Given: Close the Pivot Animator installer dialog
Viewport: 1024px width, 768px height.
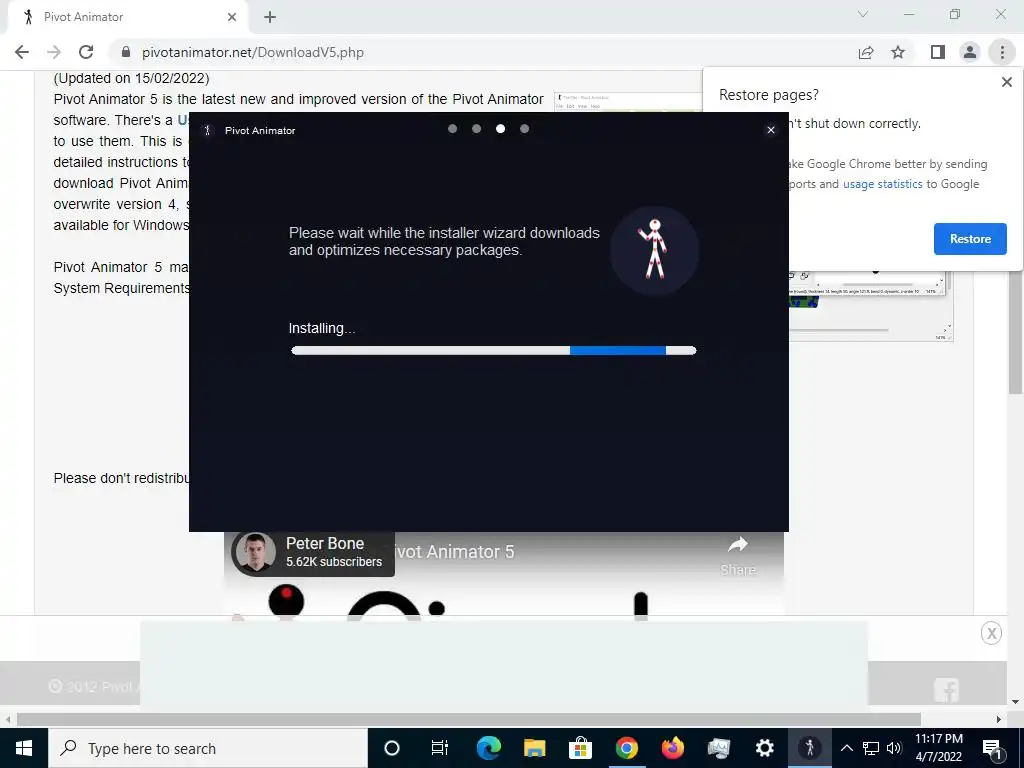Looking at the screenshot, I should (771, 130).
